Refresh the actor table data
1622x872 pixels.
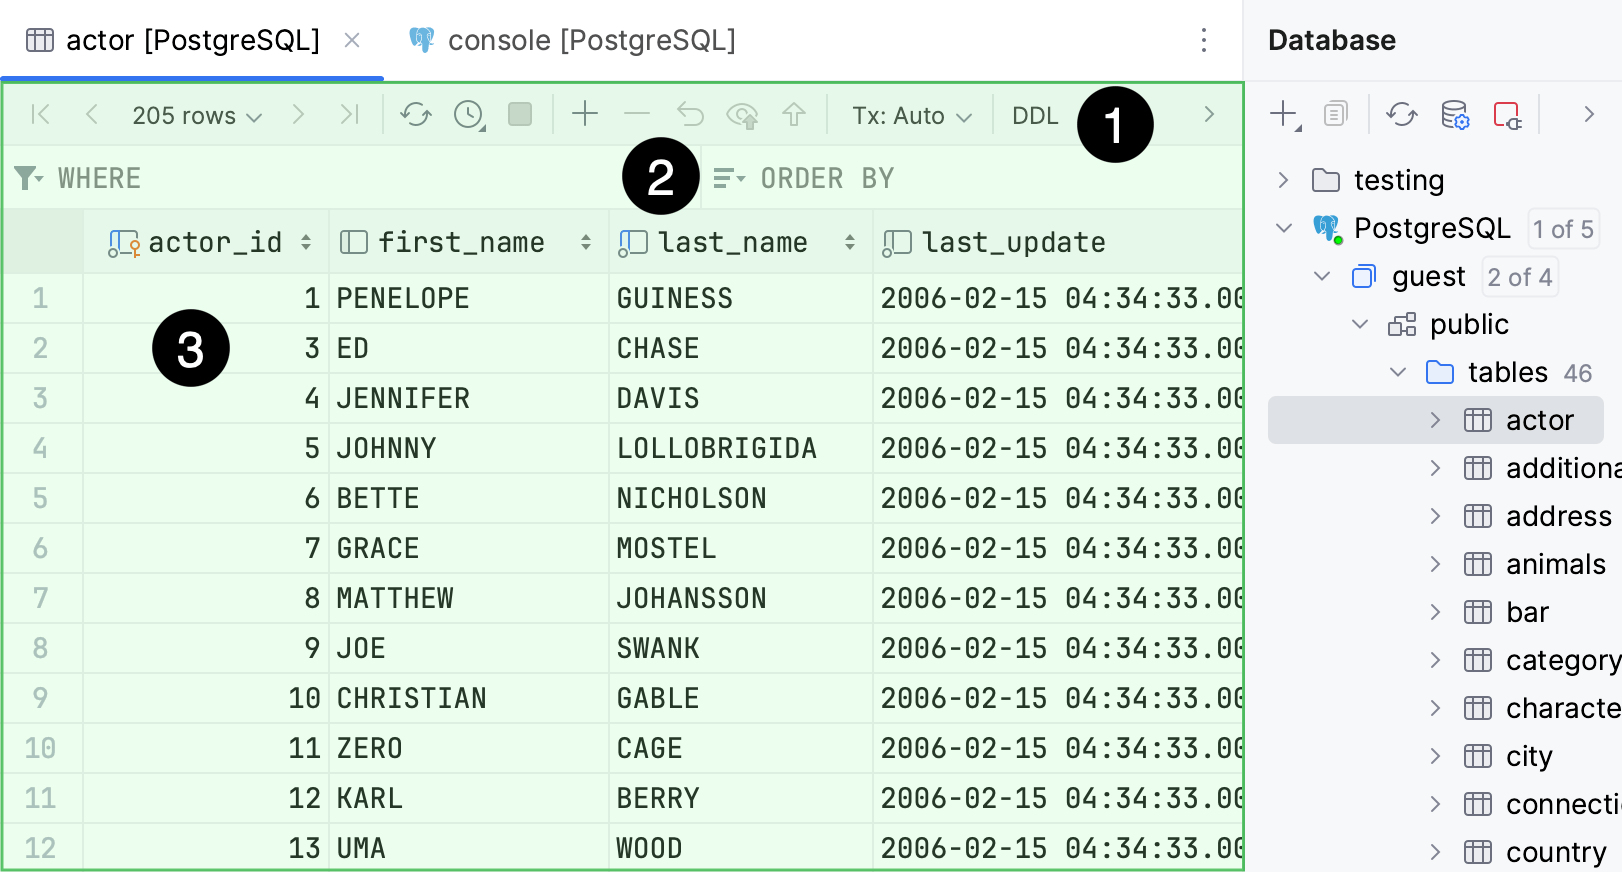pyautogui.click(x=417, y=115)
